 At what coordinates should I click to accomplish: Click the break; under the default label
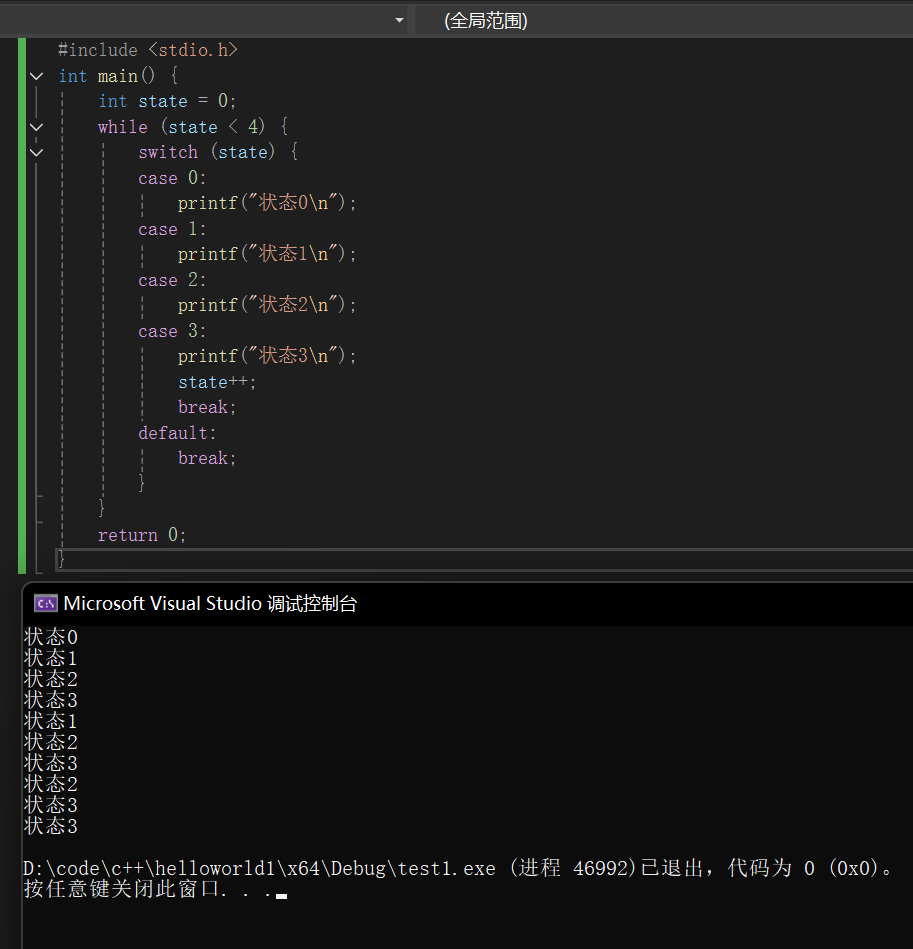point(207,459)
